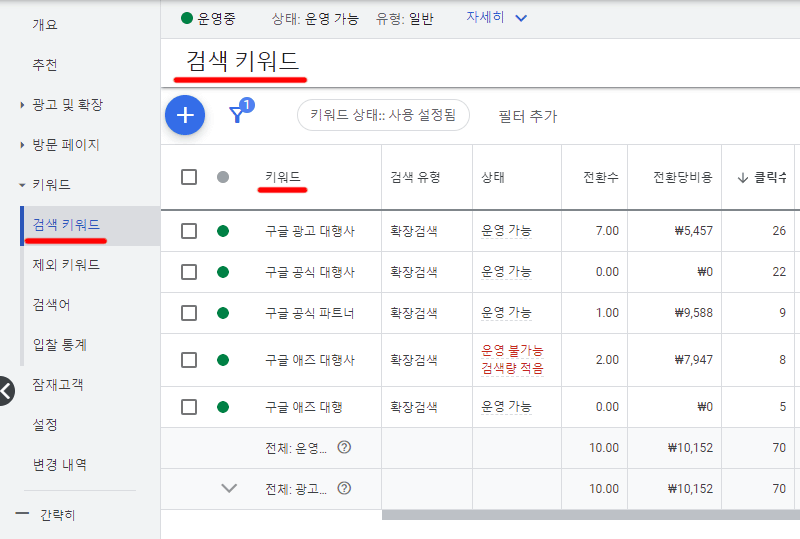Sort by the 검색 유형 column header
This screenshot has height=539, width=800.
(x=415, y=177)
